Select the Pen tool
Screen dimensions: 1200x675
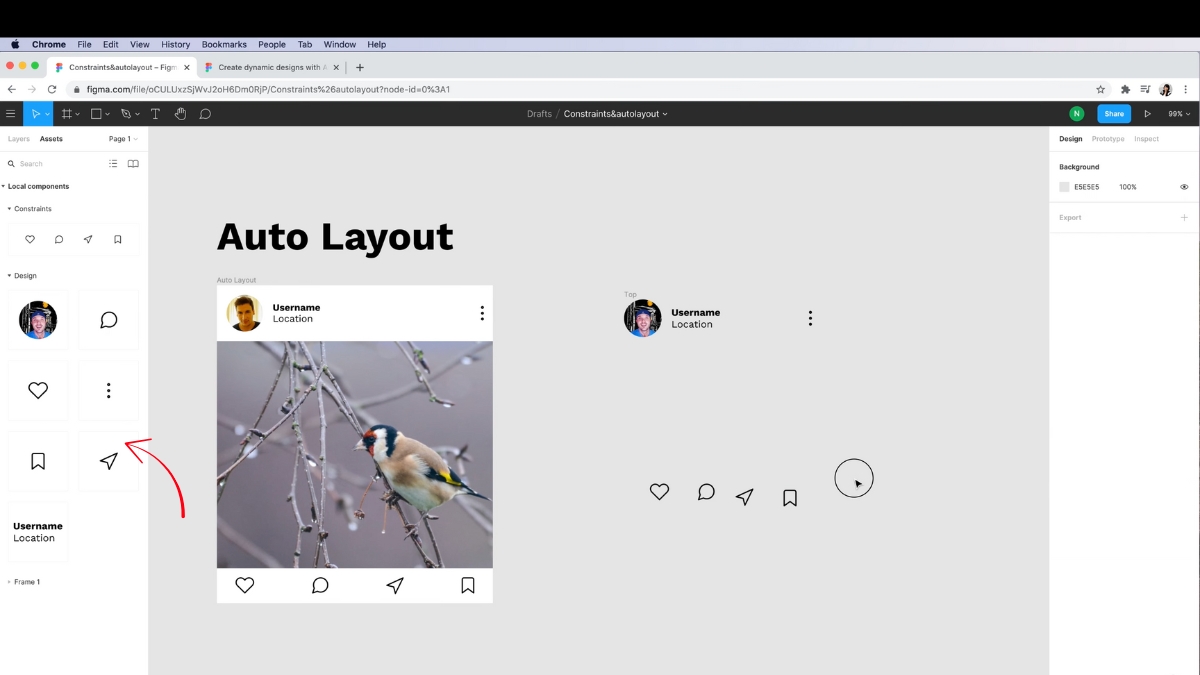point(126,114)
